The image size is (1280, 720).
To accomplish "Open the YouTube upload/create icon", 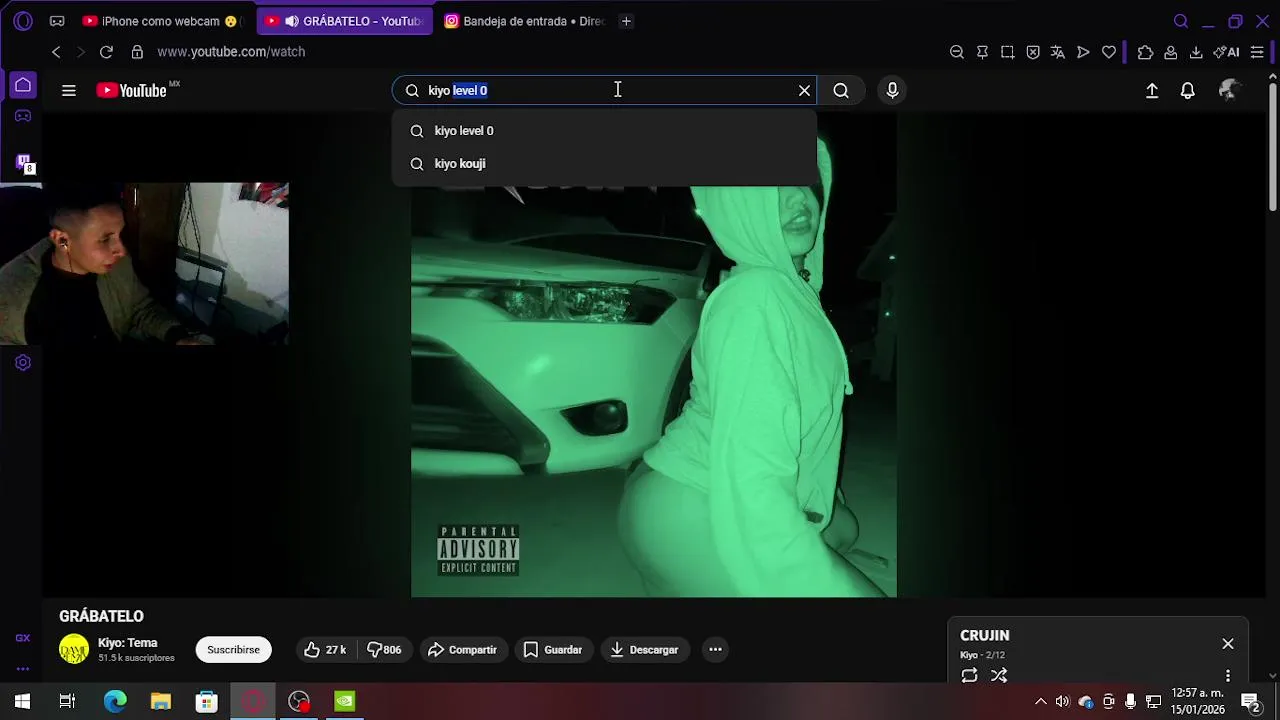I will pos(1152,90).
